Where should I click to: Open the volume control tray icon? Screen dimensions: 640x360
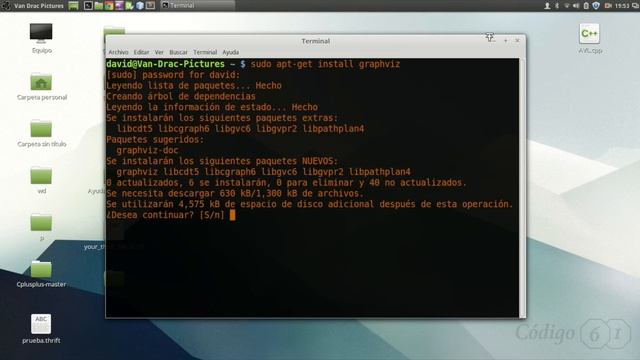click(576, 6)
